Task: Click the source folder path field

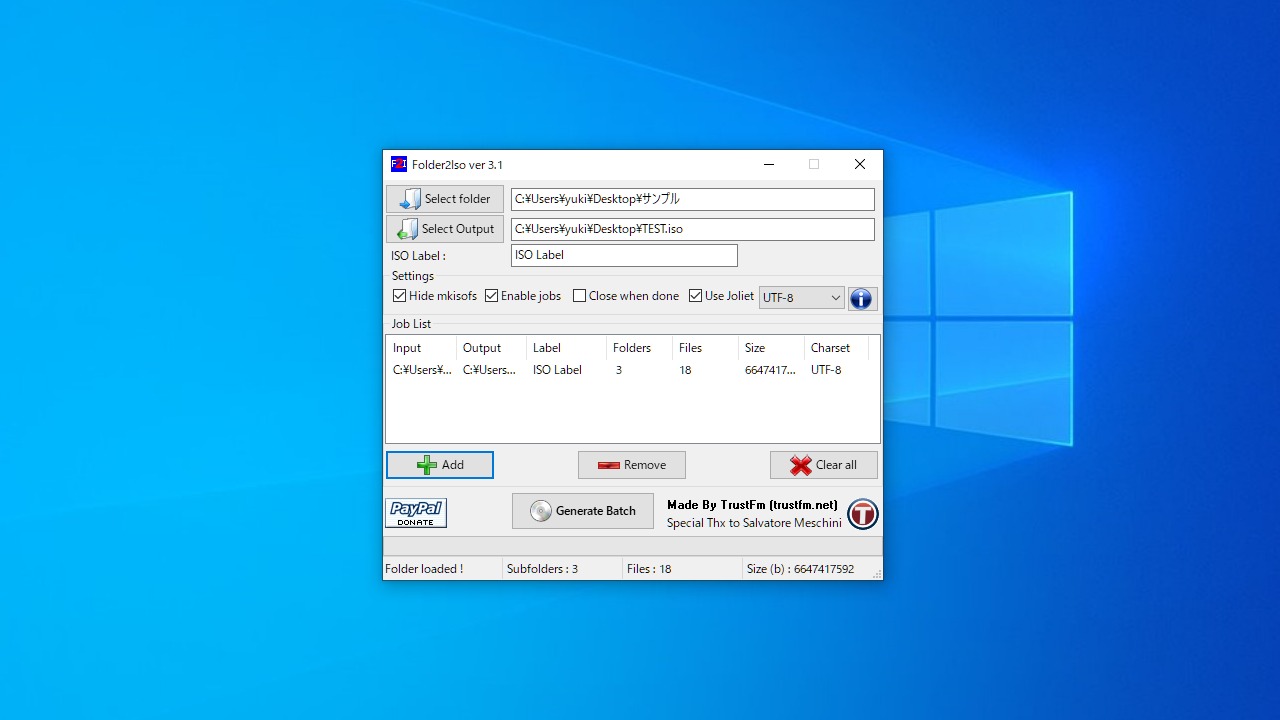Action: pos(693,199)
